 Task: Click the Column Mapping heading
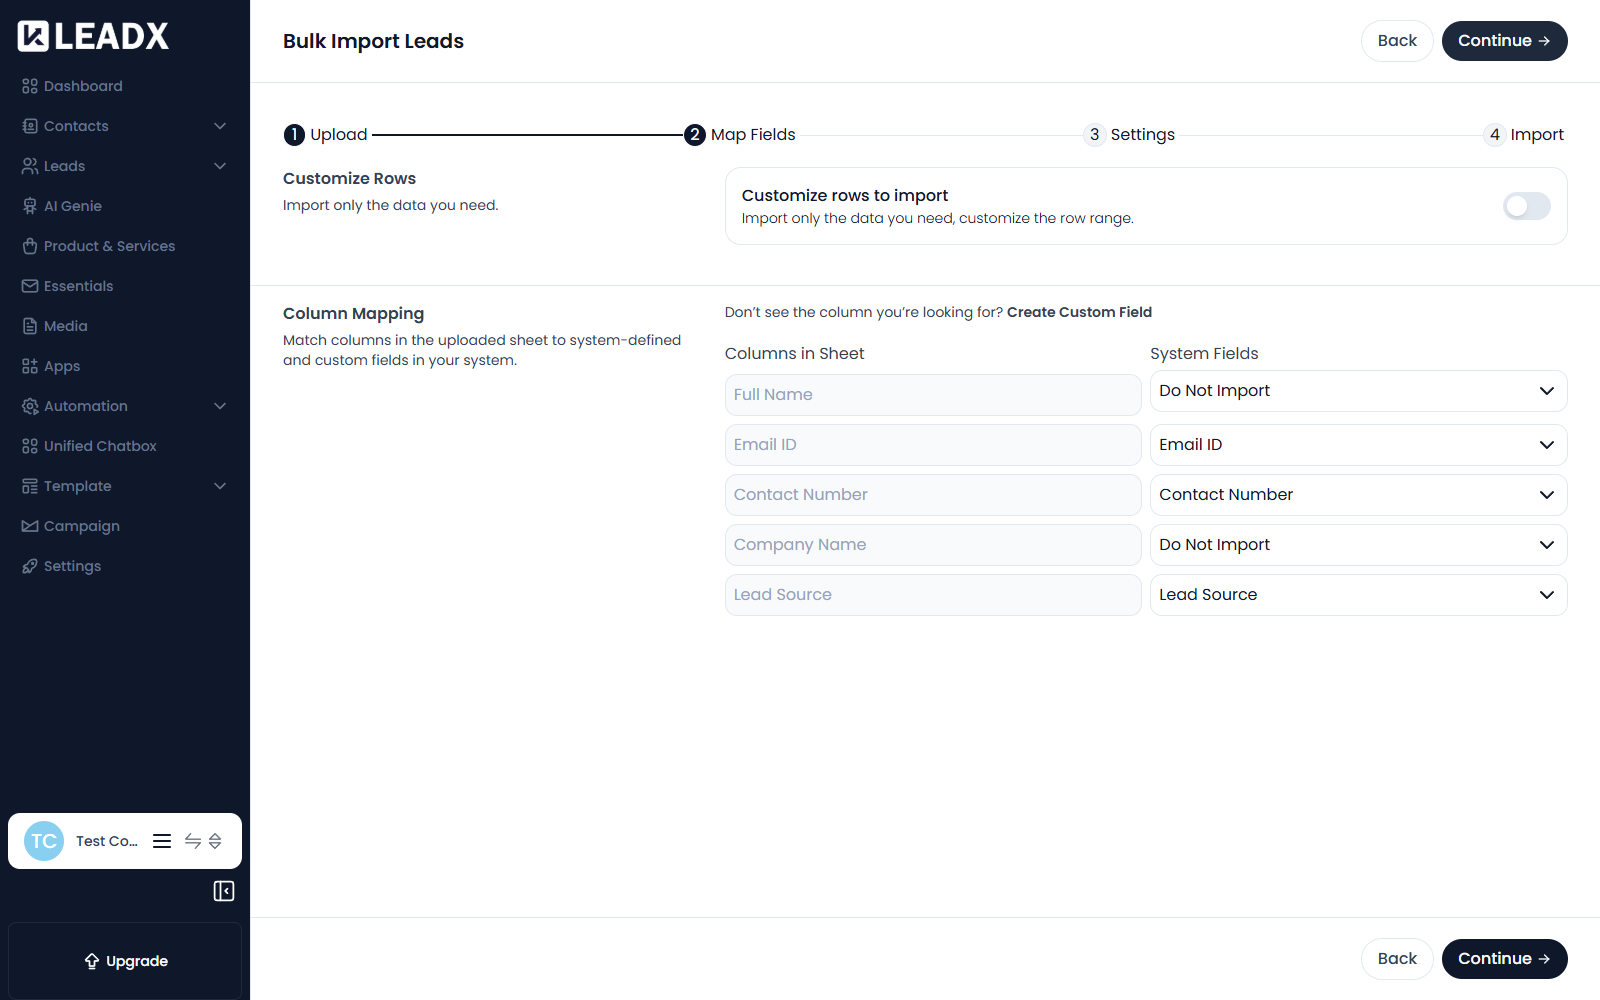click(353, 314)
